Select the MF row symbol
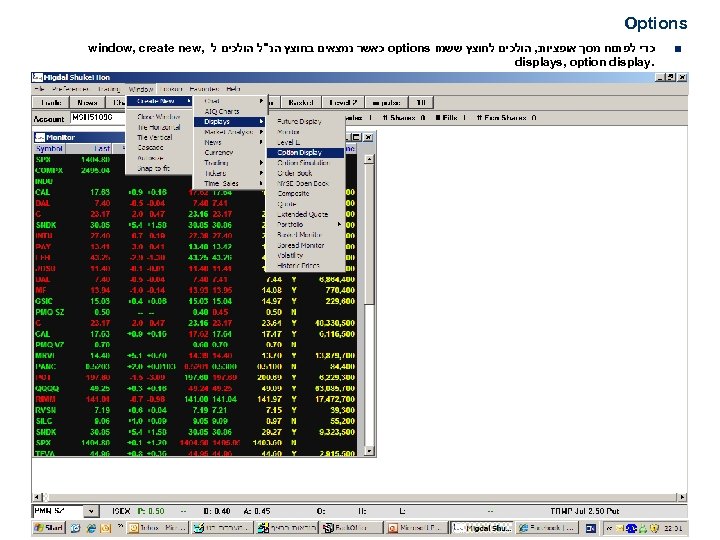This screenshot has width=720, height=540. tap(41, 290)
